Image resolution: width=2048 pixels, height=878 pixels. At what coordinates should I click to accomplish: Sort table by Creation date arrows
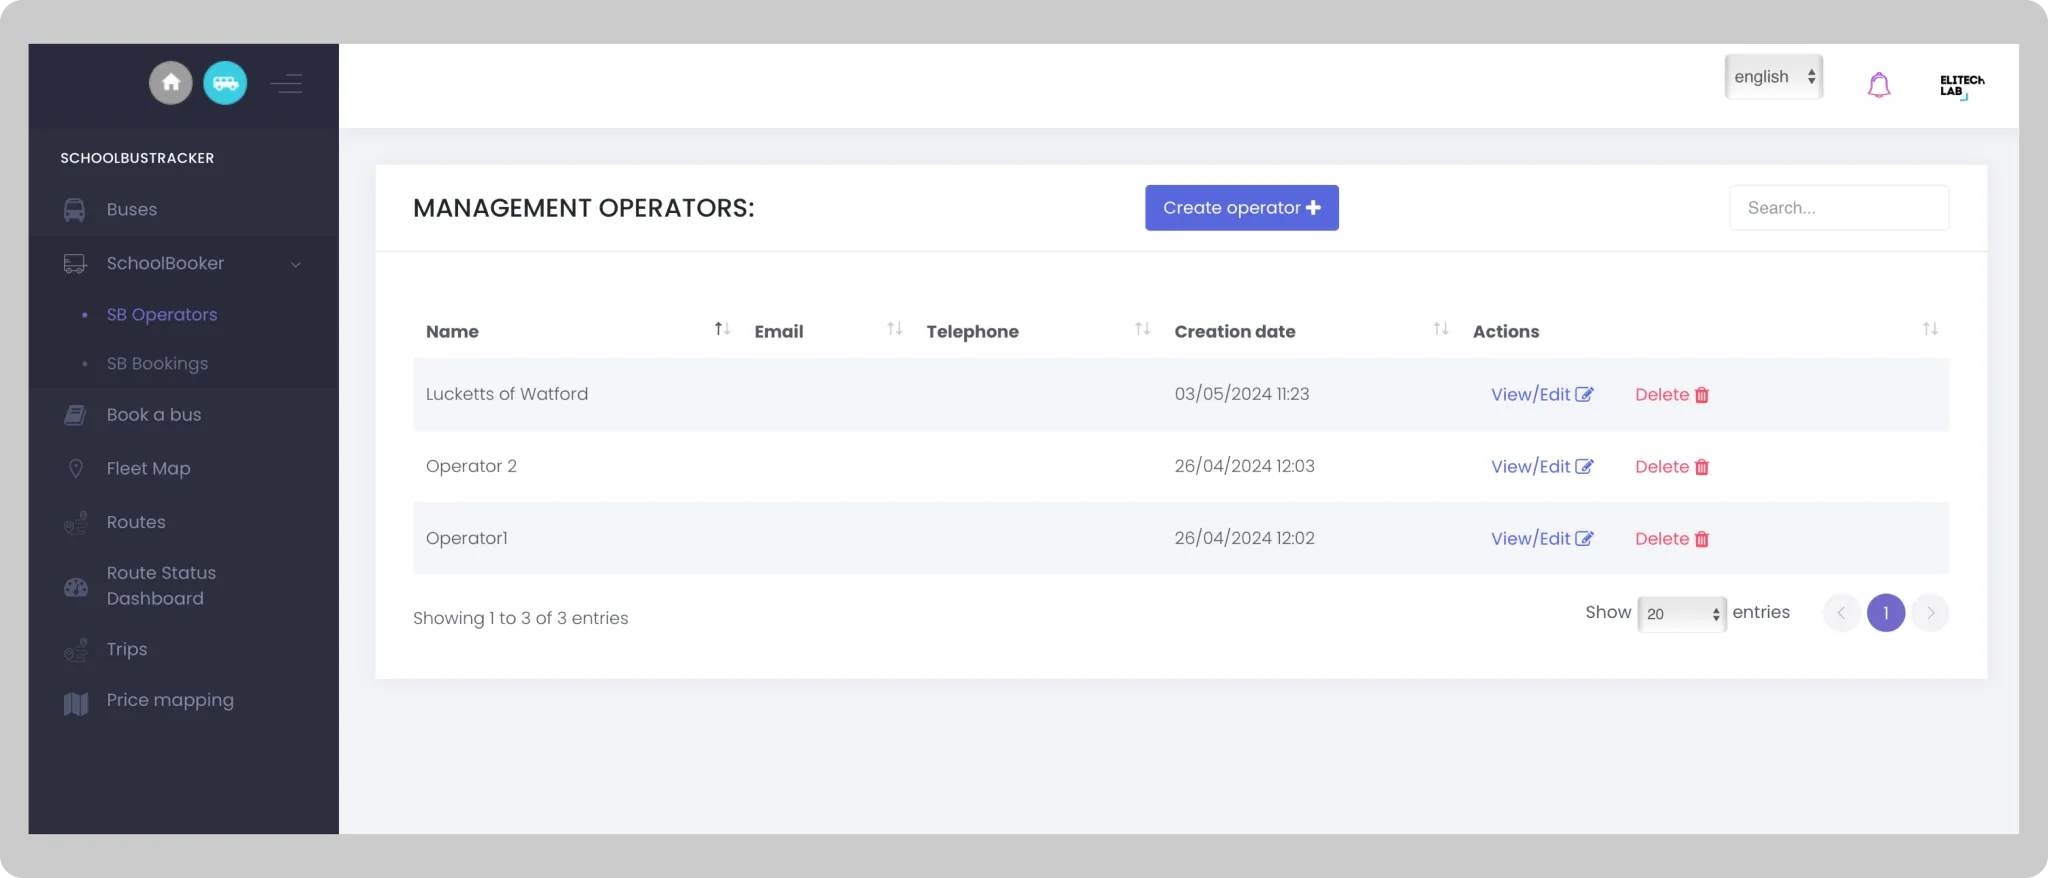point(1441,329)
